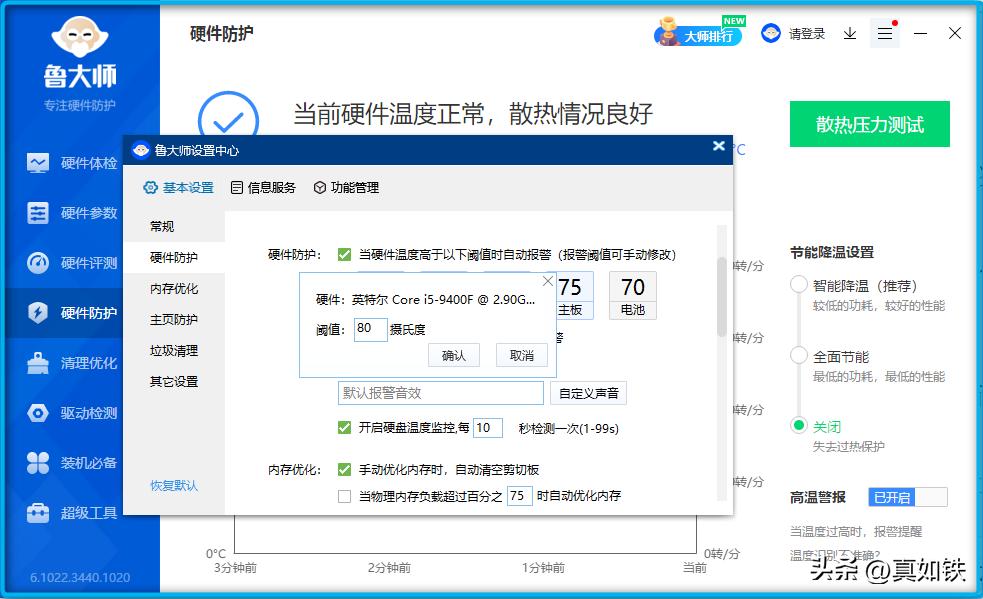
Task: Open the 默认报警音效 sound selector
Action: tap(440, 393)
